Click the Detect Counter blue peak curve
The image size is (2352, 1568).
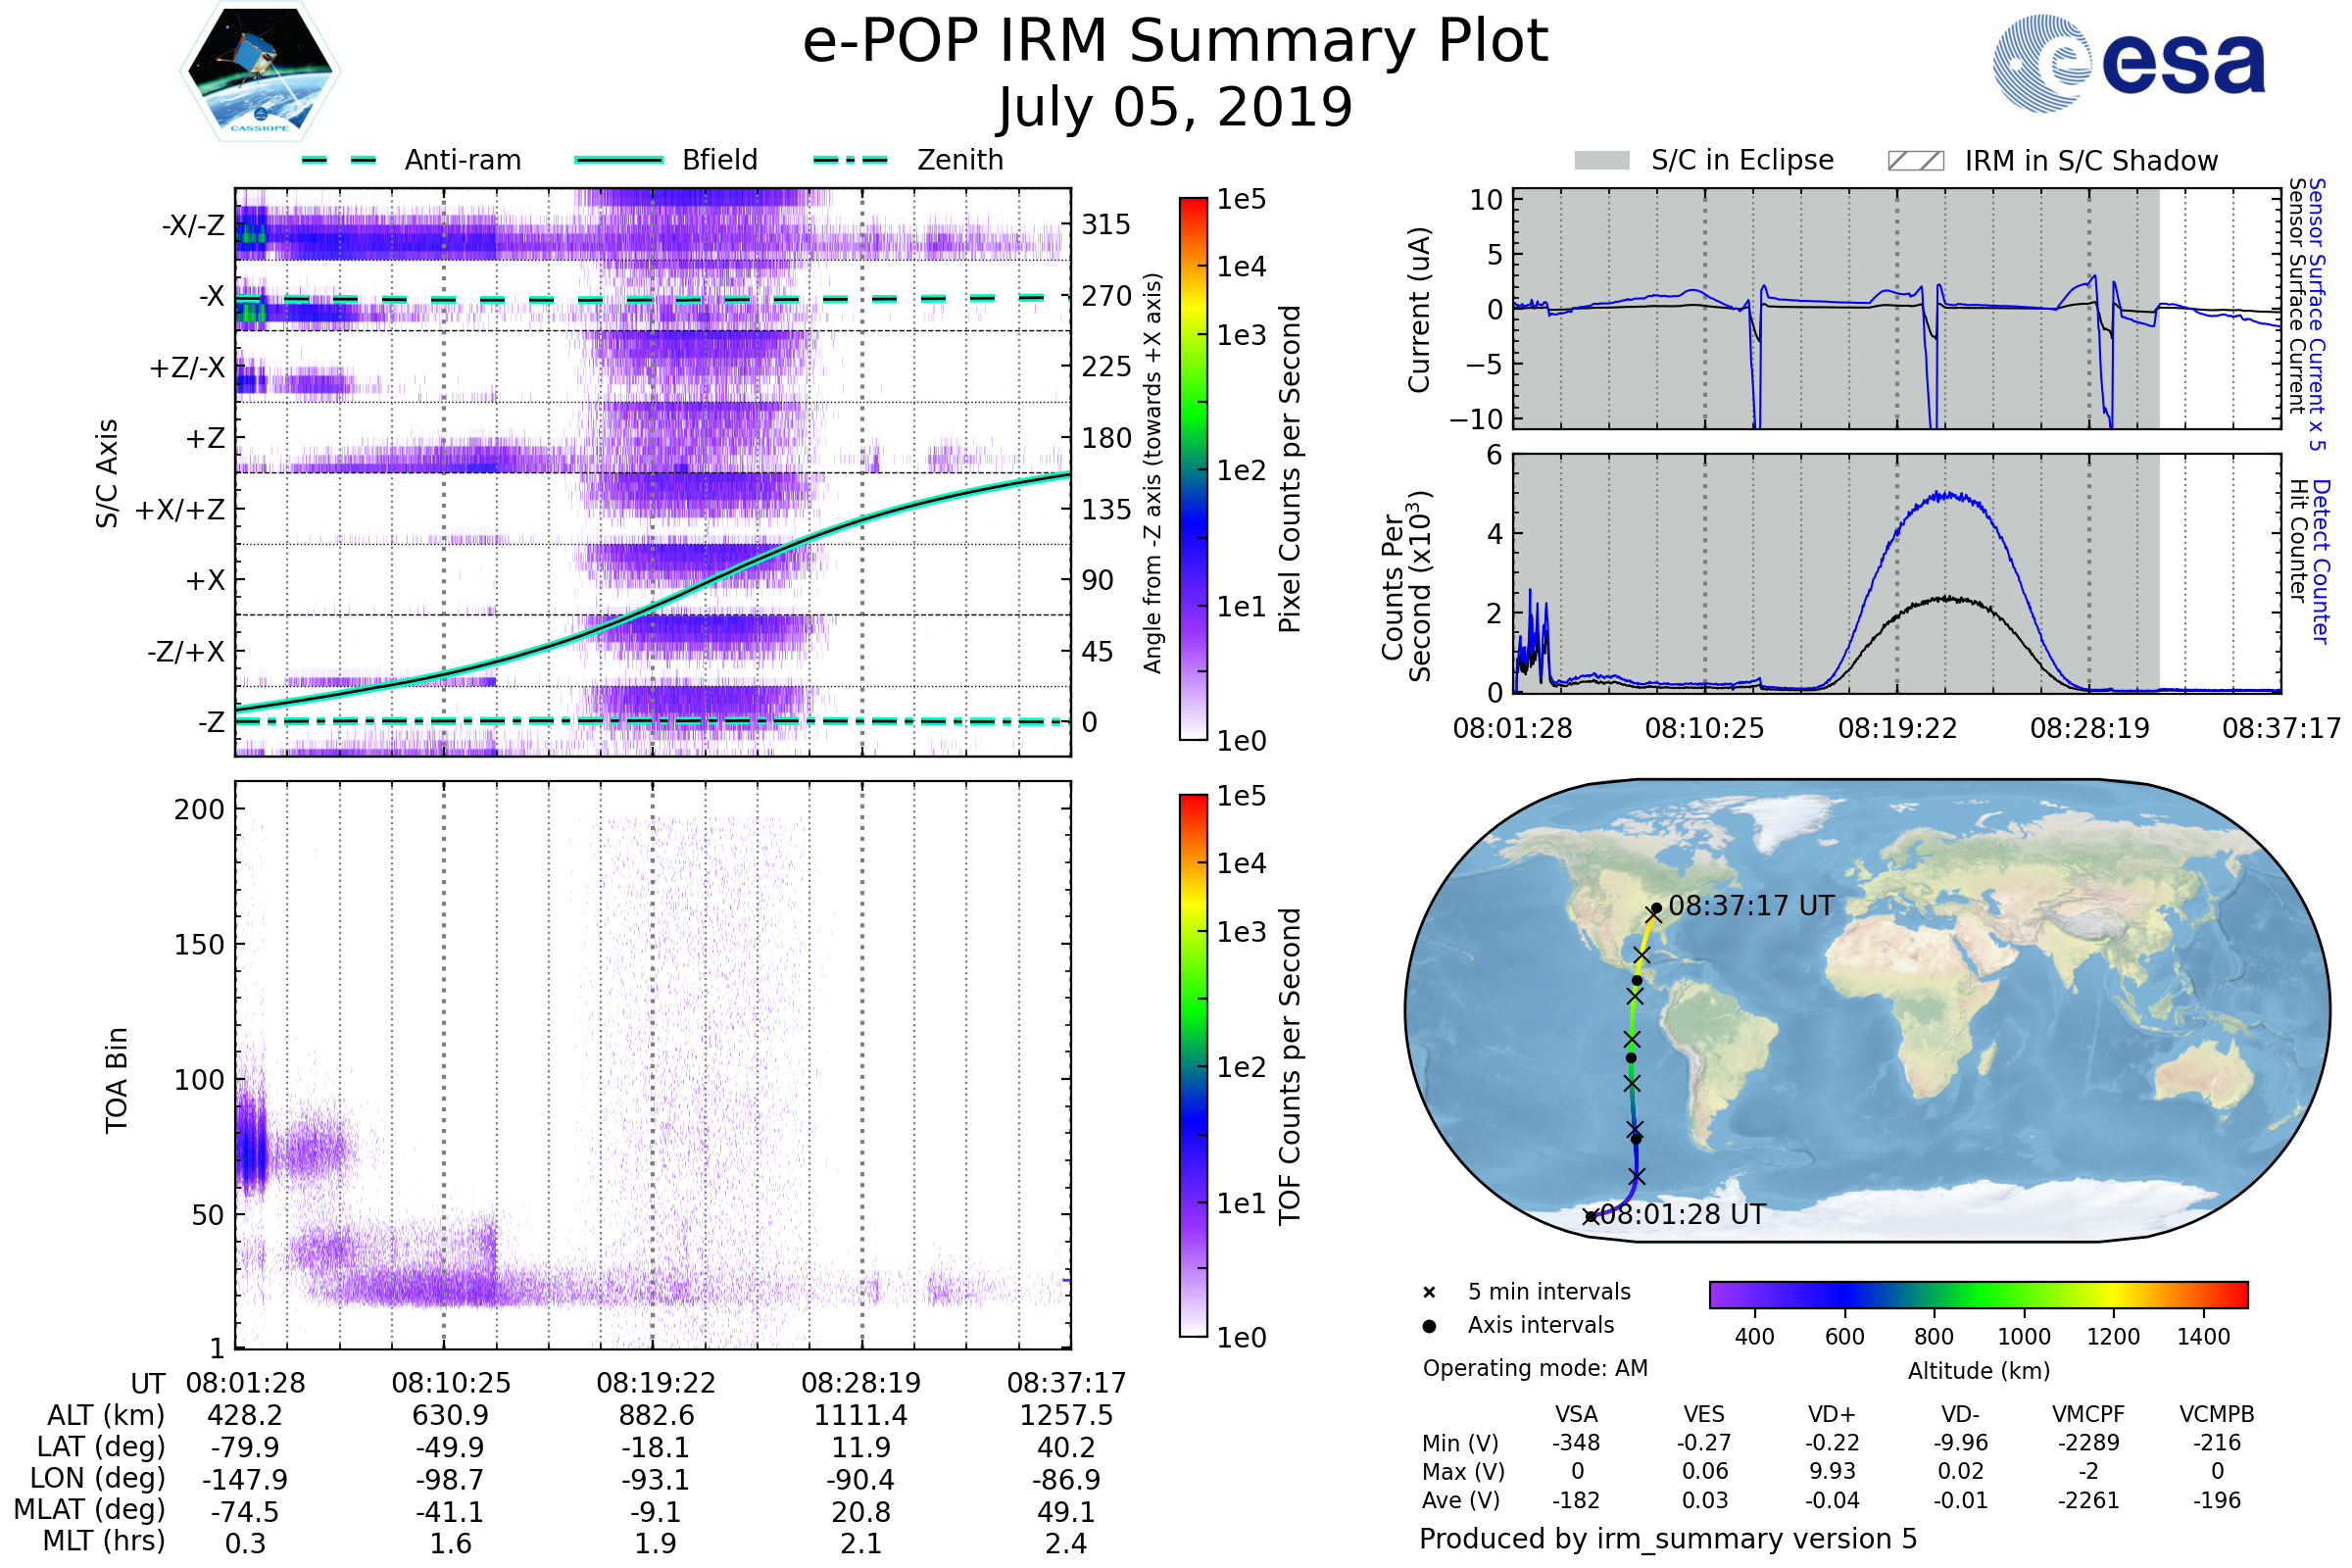click(1945, 496)
